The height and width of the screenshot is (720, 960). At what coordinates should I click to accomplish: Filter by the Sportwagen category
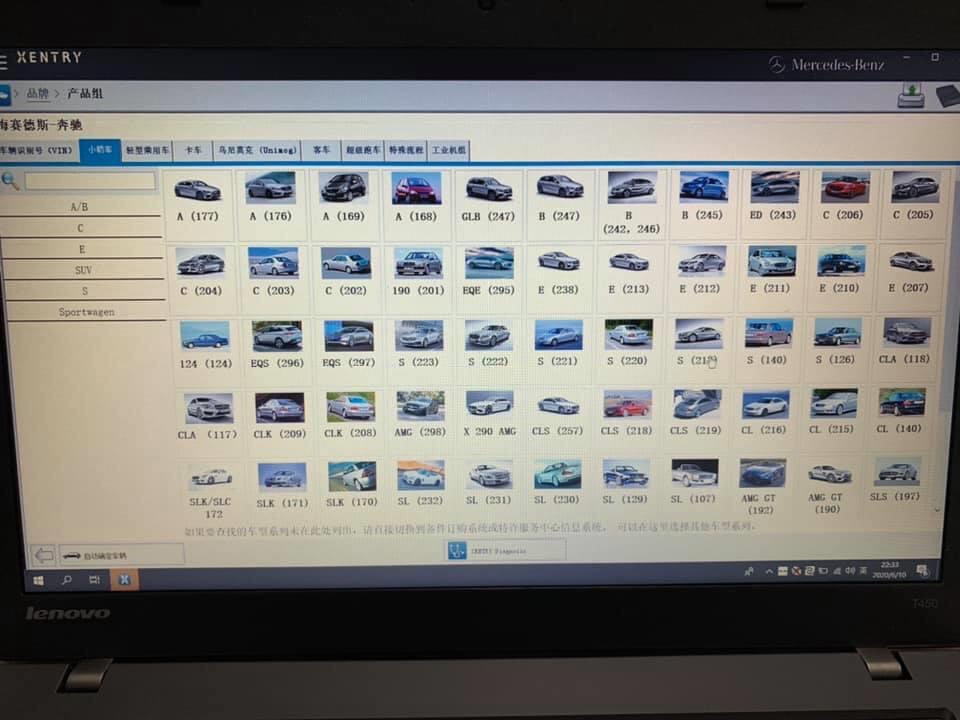(86, 312)
